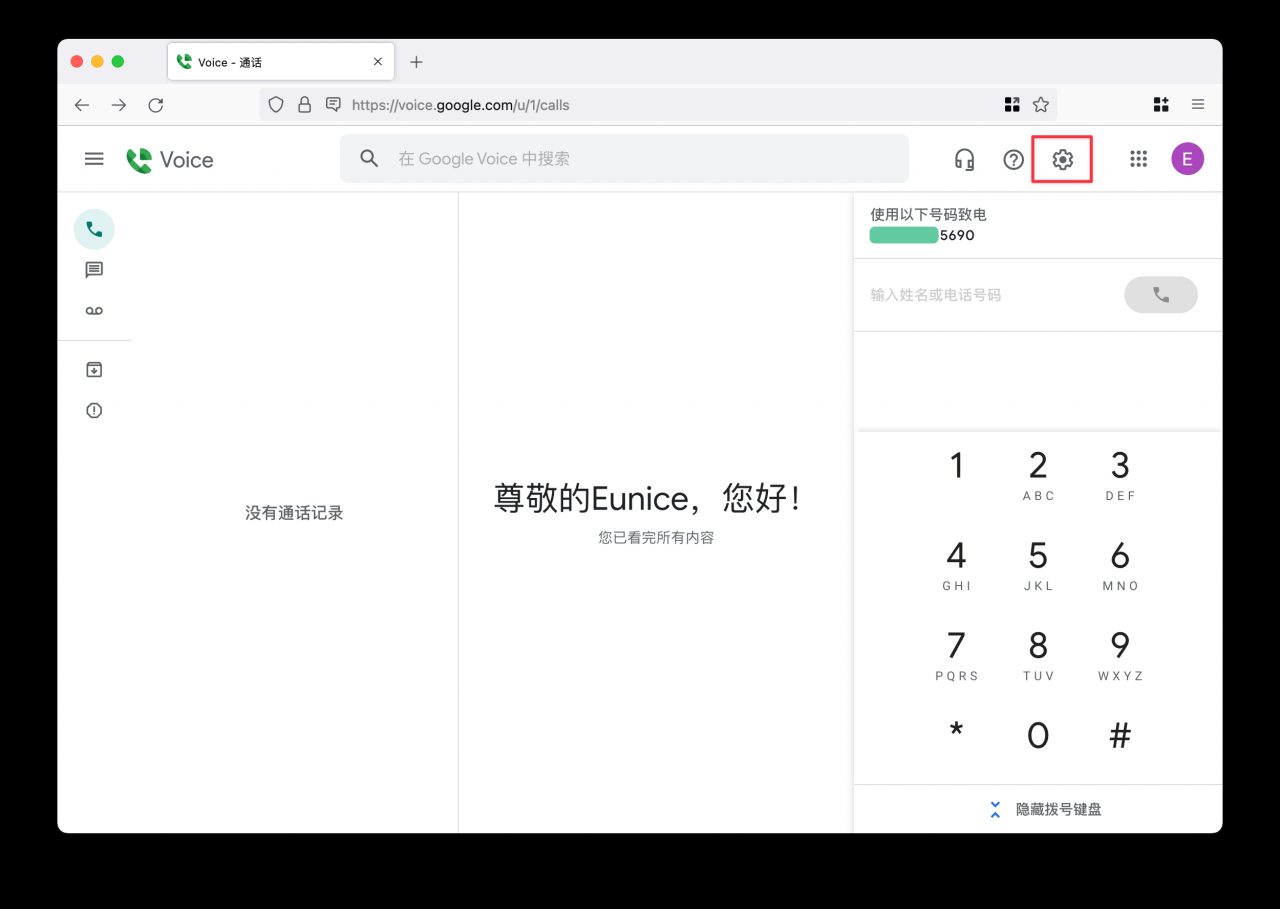Screen dimensions: 1280x909
Task: Select the Voice - 通话 browser tab
Action: (270, 62)
